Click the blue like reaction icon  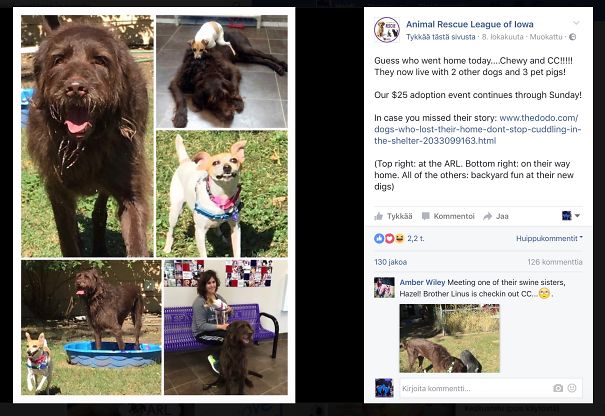tap(379, 238)
